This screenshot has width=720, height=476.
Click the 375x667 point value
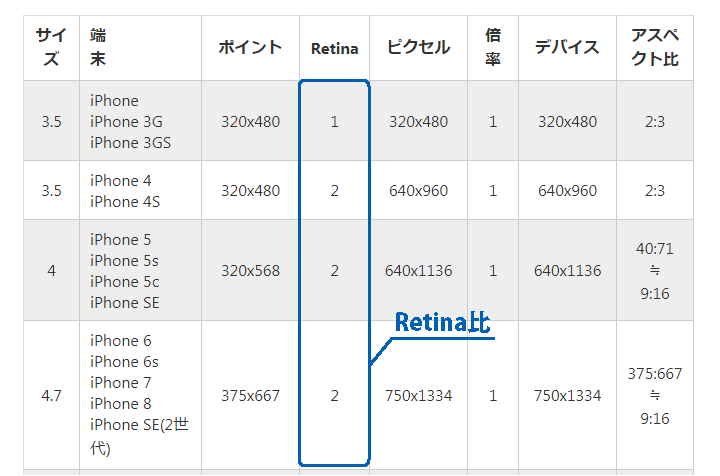[250, 396]
